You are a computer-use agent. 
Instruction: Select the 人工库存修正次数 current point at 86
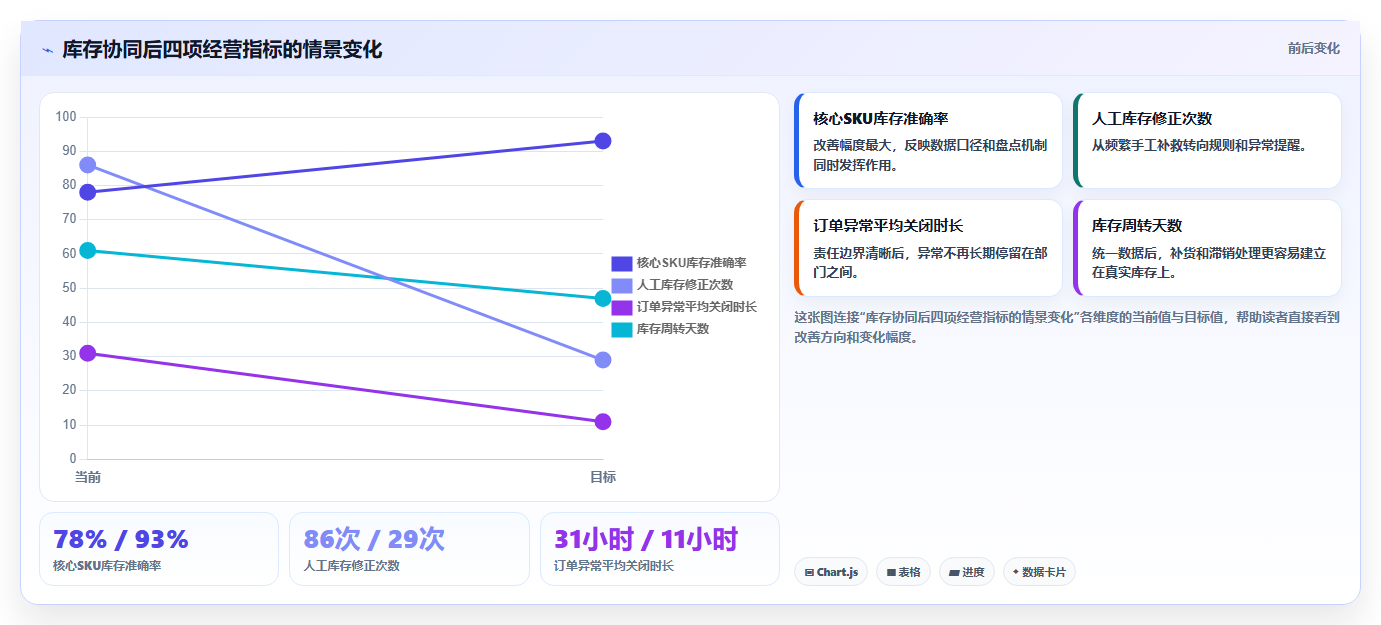88,165
